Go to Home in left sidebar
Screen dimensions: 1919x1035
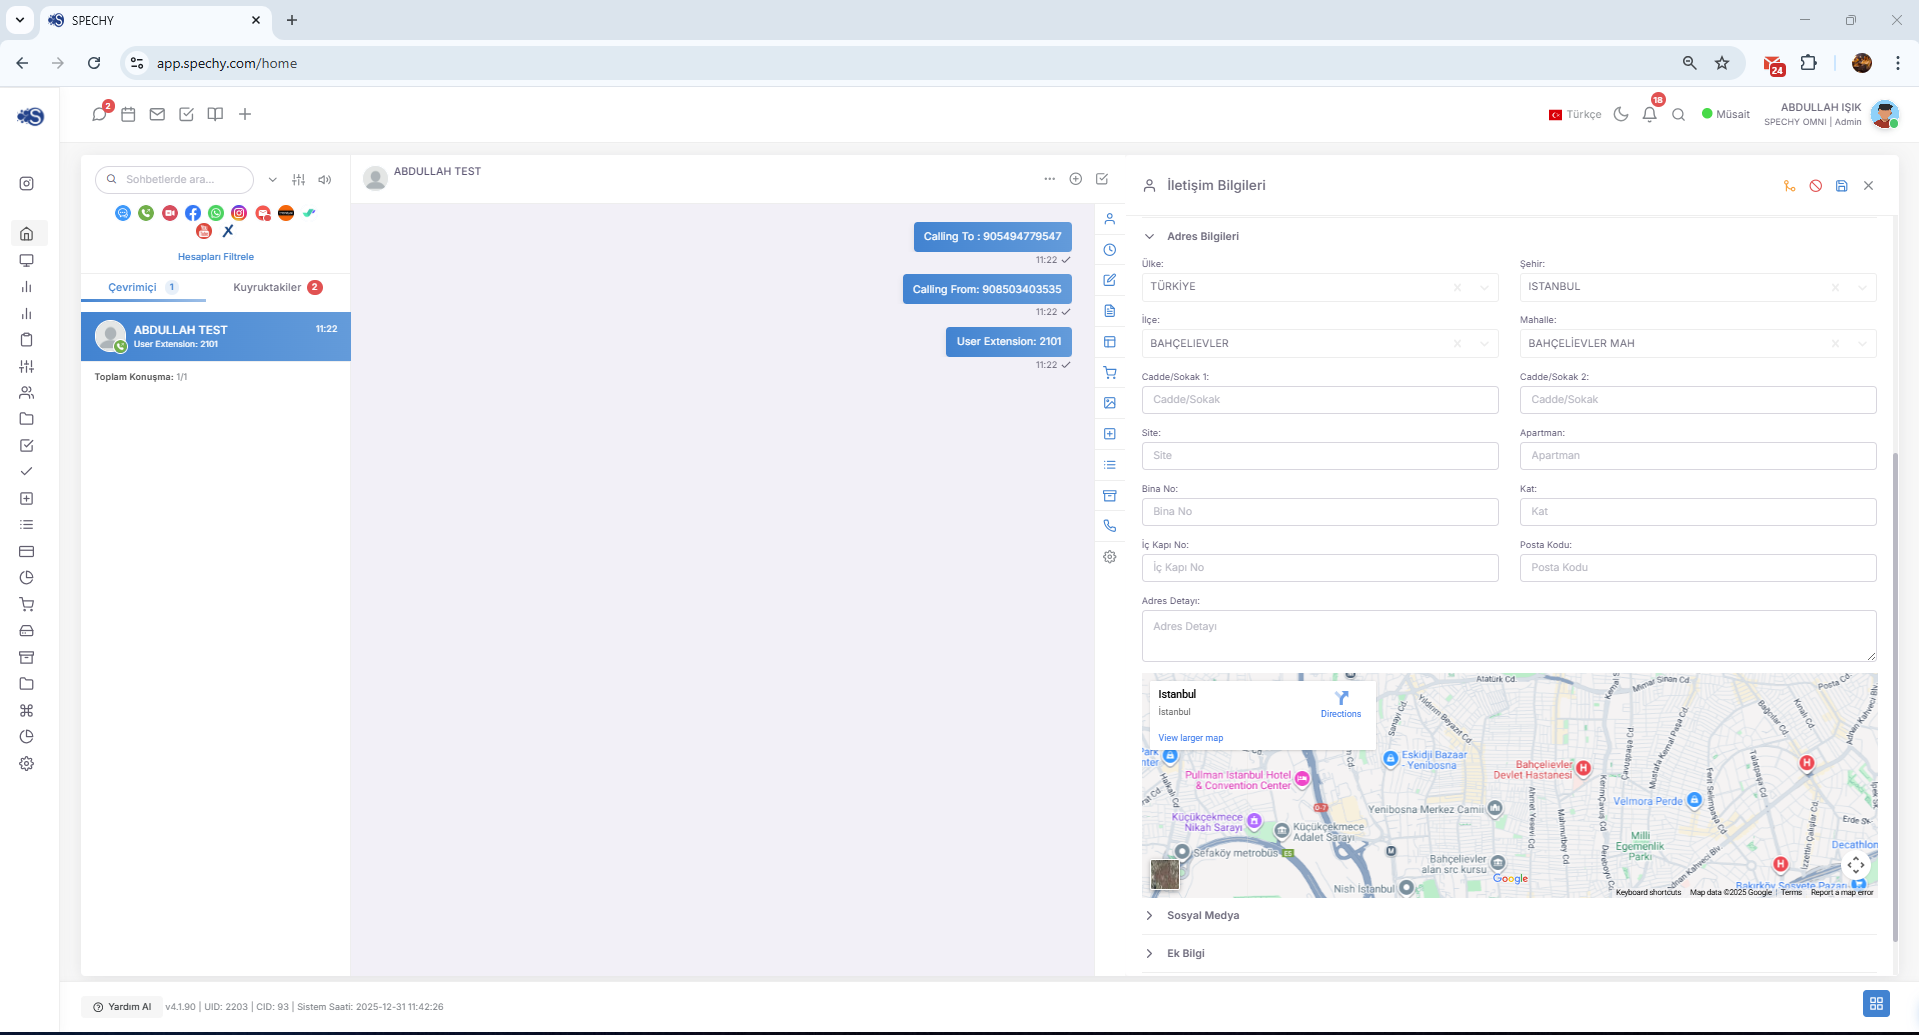pos(27,233)
